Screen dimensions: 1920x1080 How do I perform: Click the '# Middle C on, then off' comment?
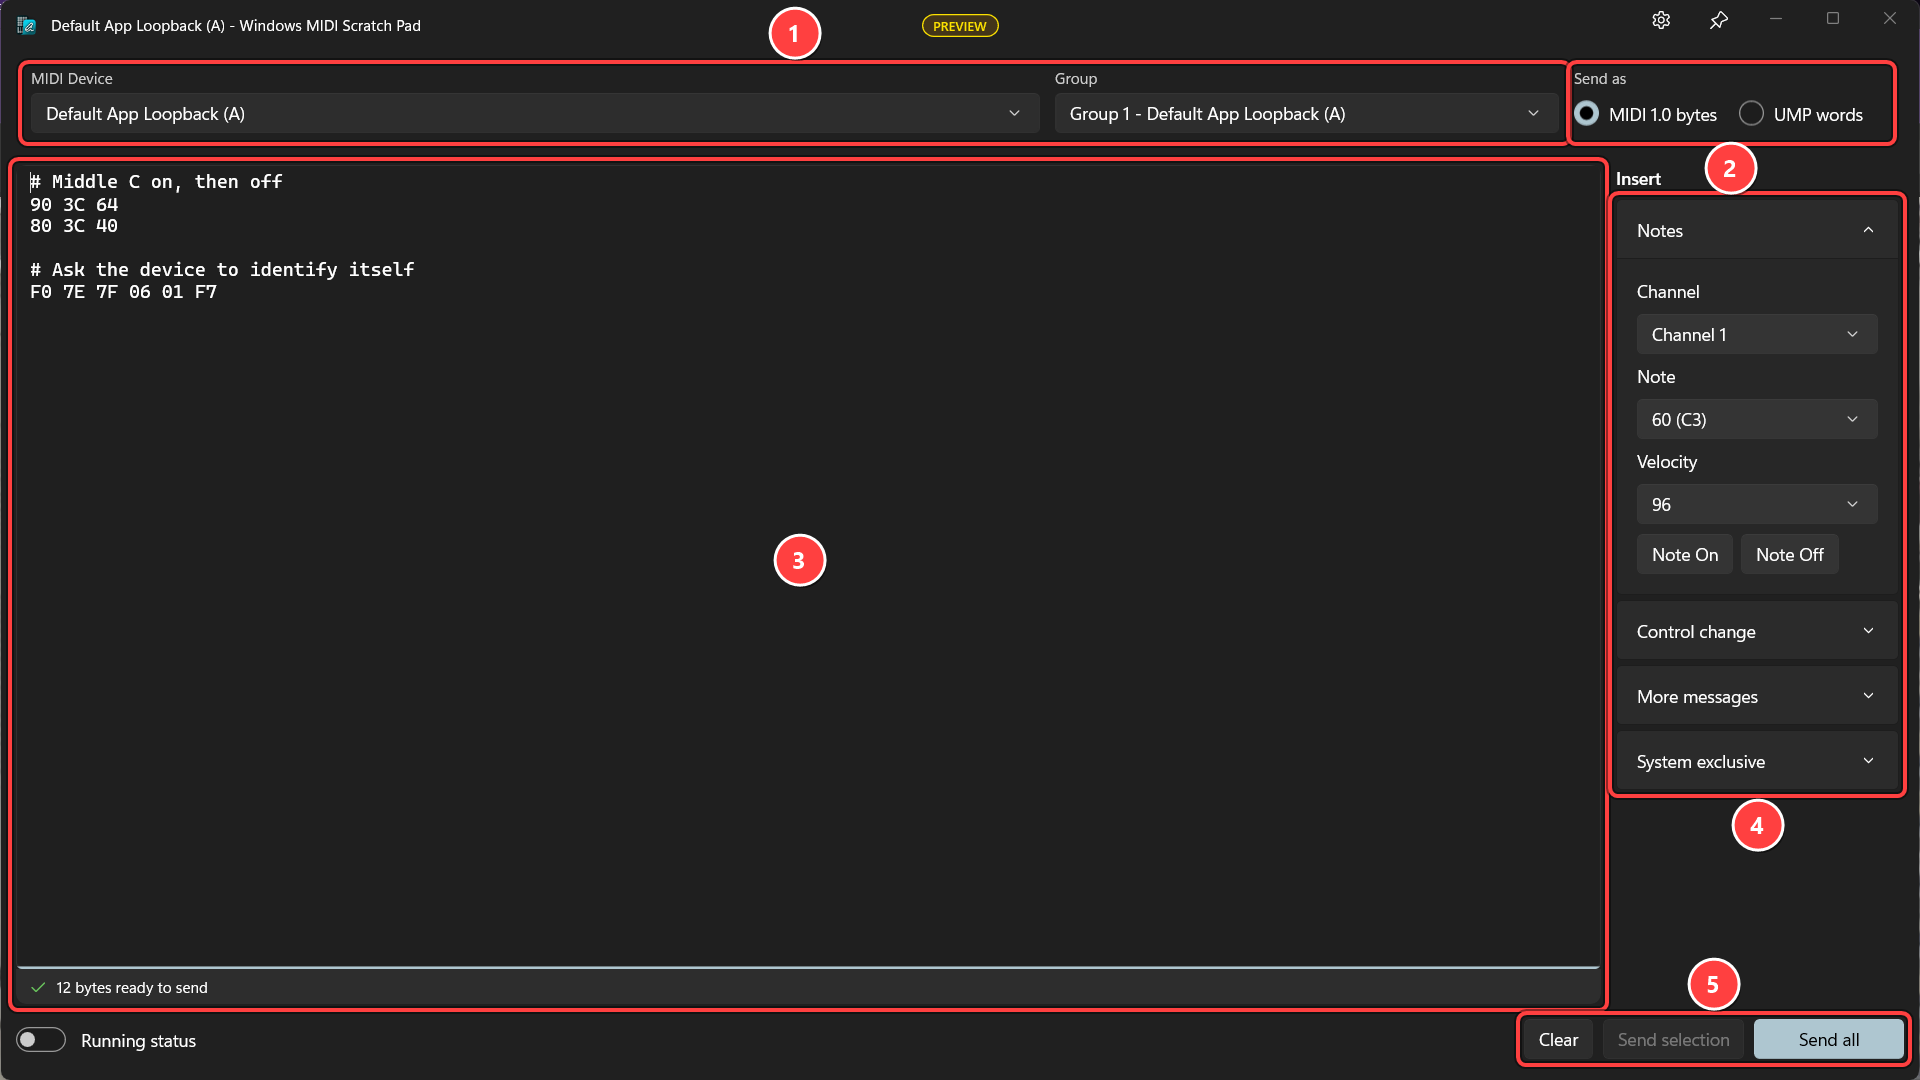tap(156, 182)
